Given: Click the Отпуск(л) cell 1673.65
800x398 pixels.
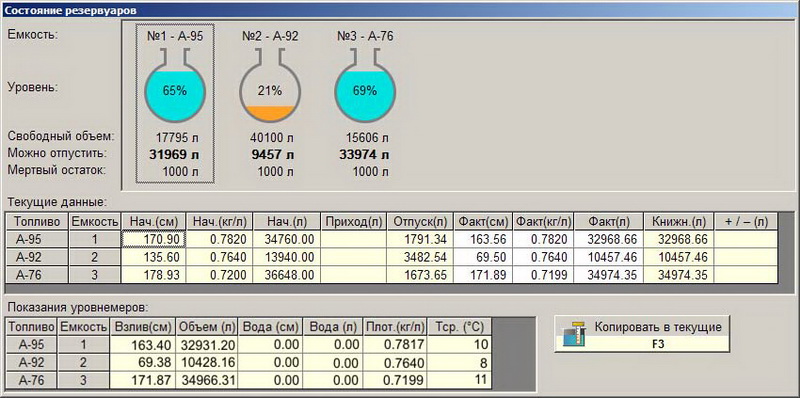Looking at the screenshot, I should pyautogui.click(x=420, y=275).
